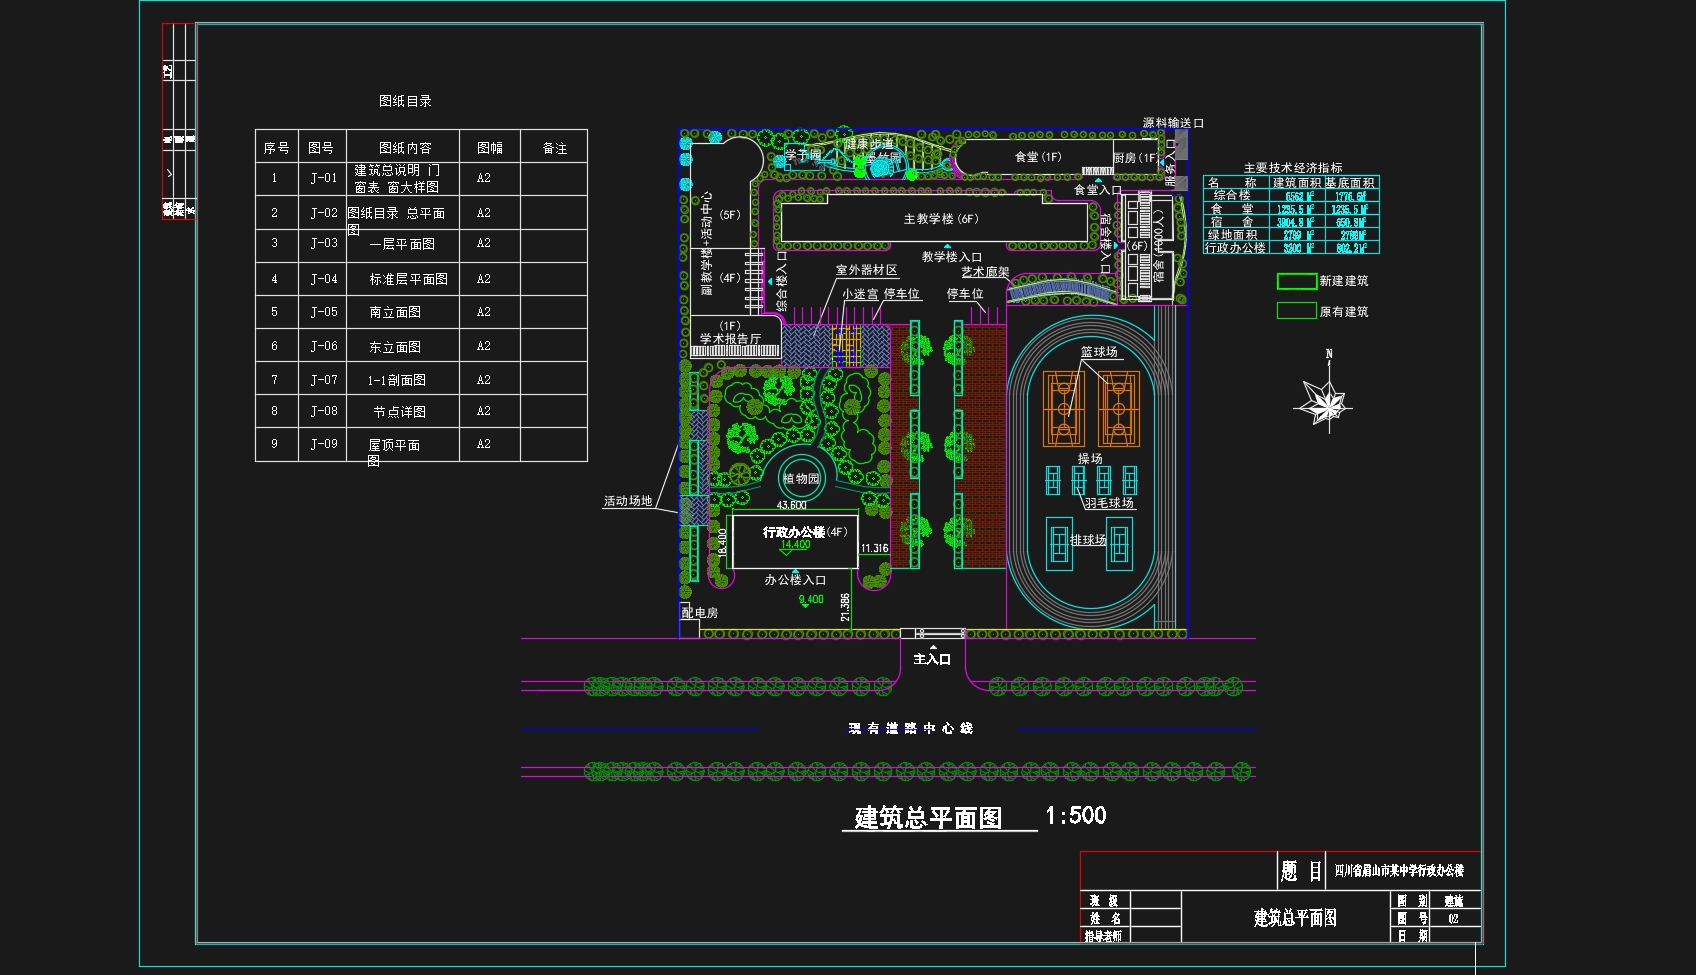This screenshot has width=1696, height=975.
Task: Select the 室外器材区 annotation
Action: tap(867, 270)
